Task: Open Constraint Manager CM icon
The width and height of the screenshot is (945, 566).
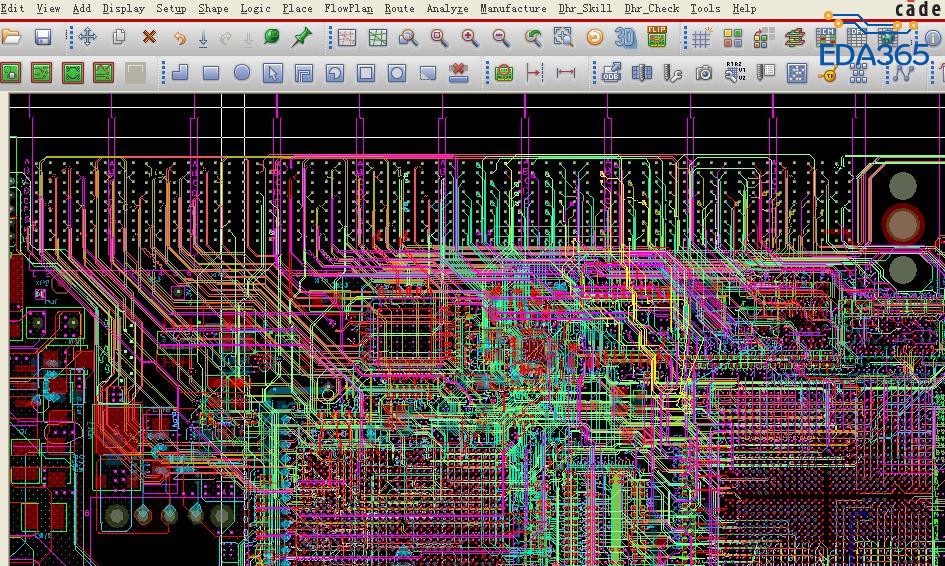Action: click(826, 36)
